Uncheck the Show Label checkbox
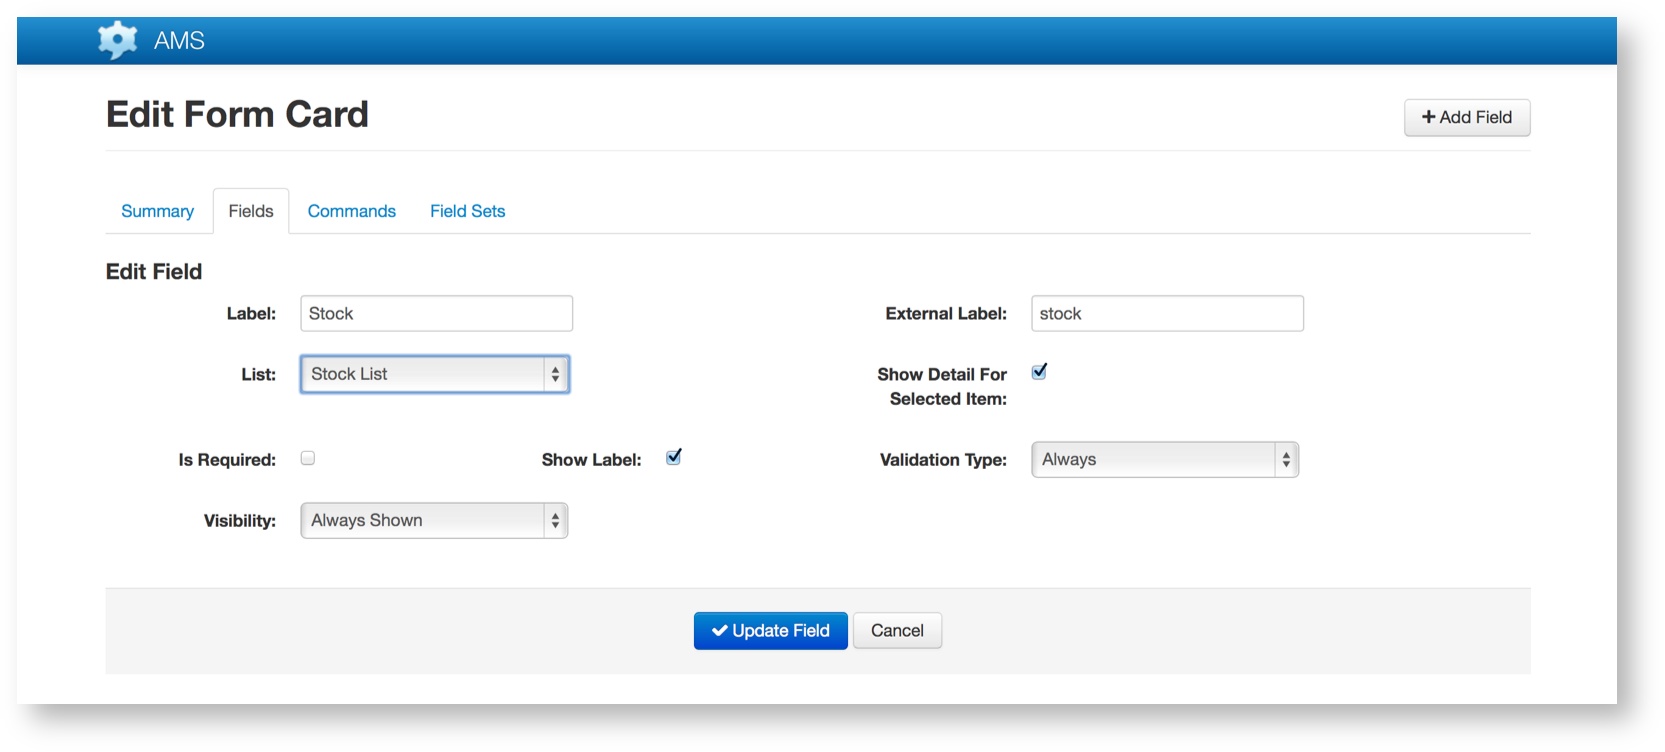Viewport: 1665px width, 752px height. 674,457
